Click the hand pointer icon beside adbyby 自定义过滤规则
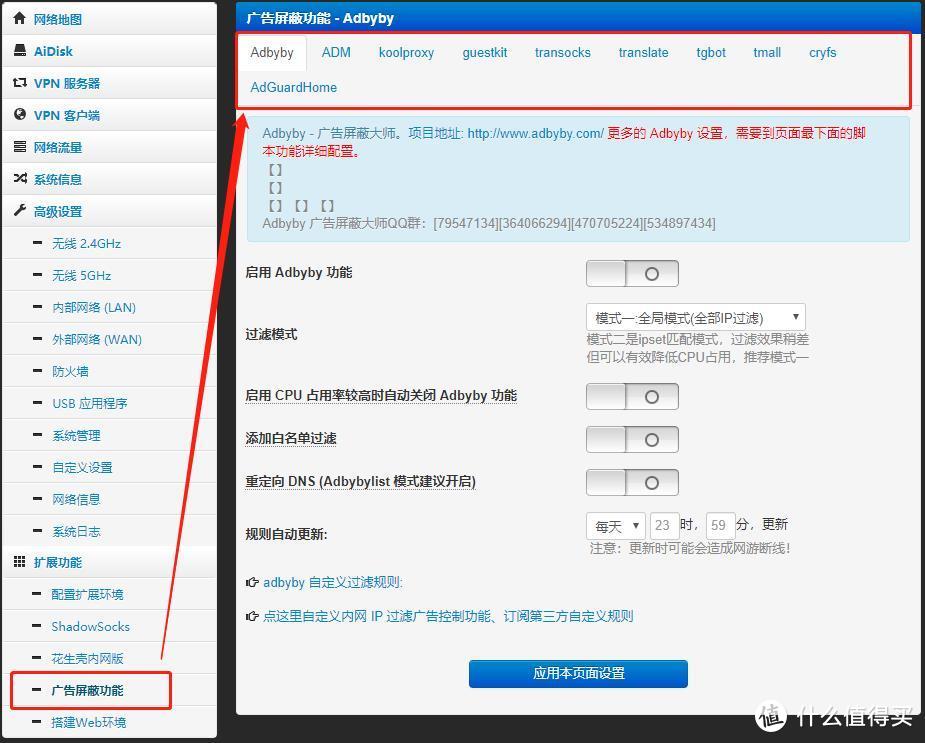The height and width of the screenshot is (743, 925). [x=252, y=582]
